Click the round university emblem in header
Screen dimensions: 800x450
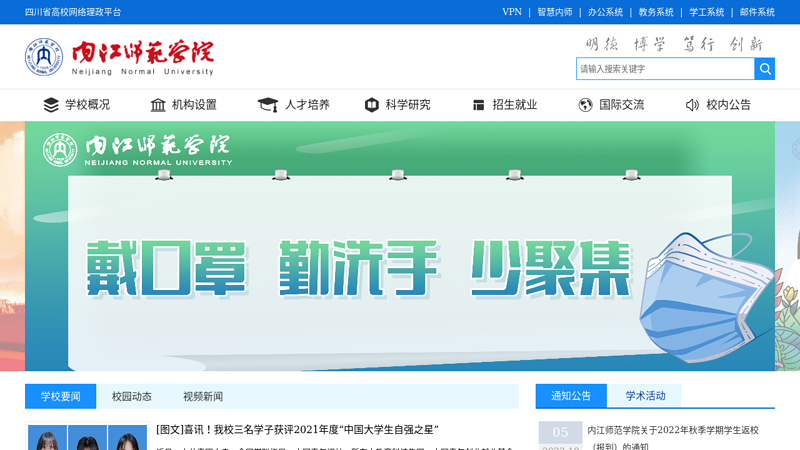click(x=44, y=57)
